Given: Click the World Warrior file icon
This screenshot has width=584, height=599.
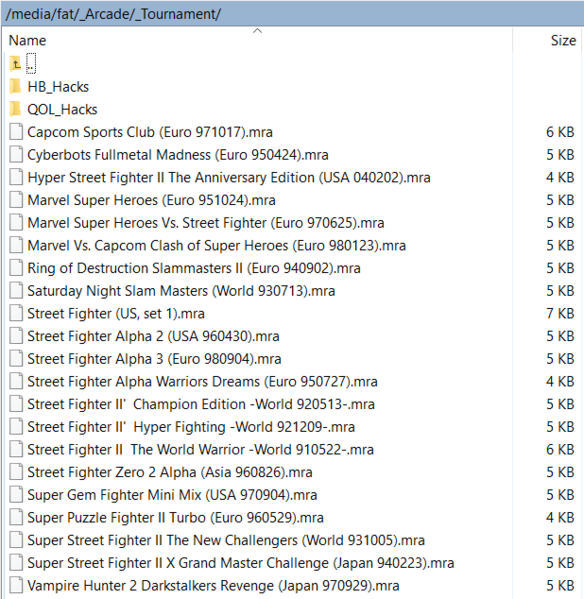Looking at the screenshot, I should (x=16, y=450).
